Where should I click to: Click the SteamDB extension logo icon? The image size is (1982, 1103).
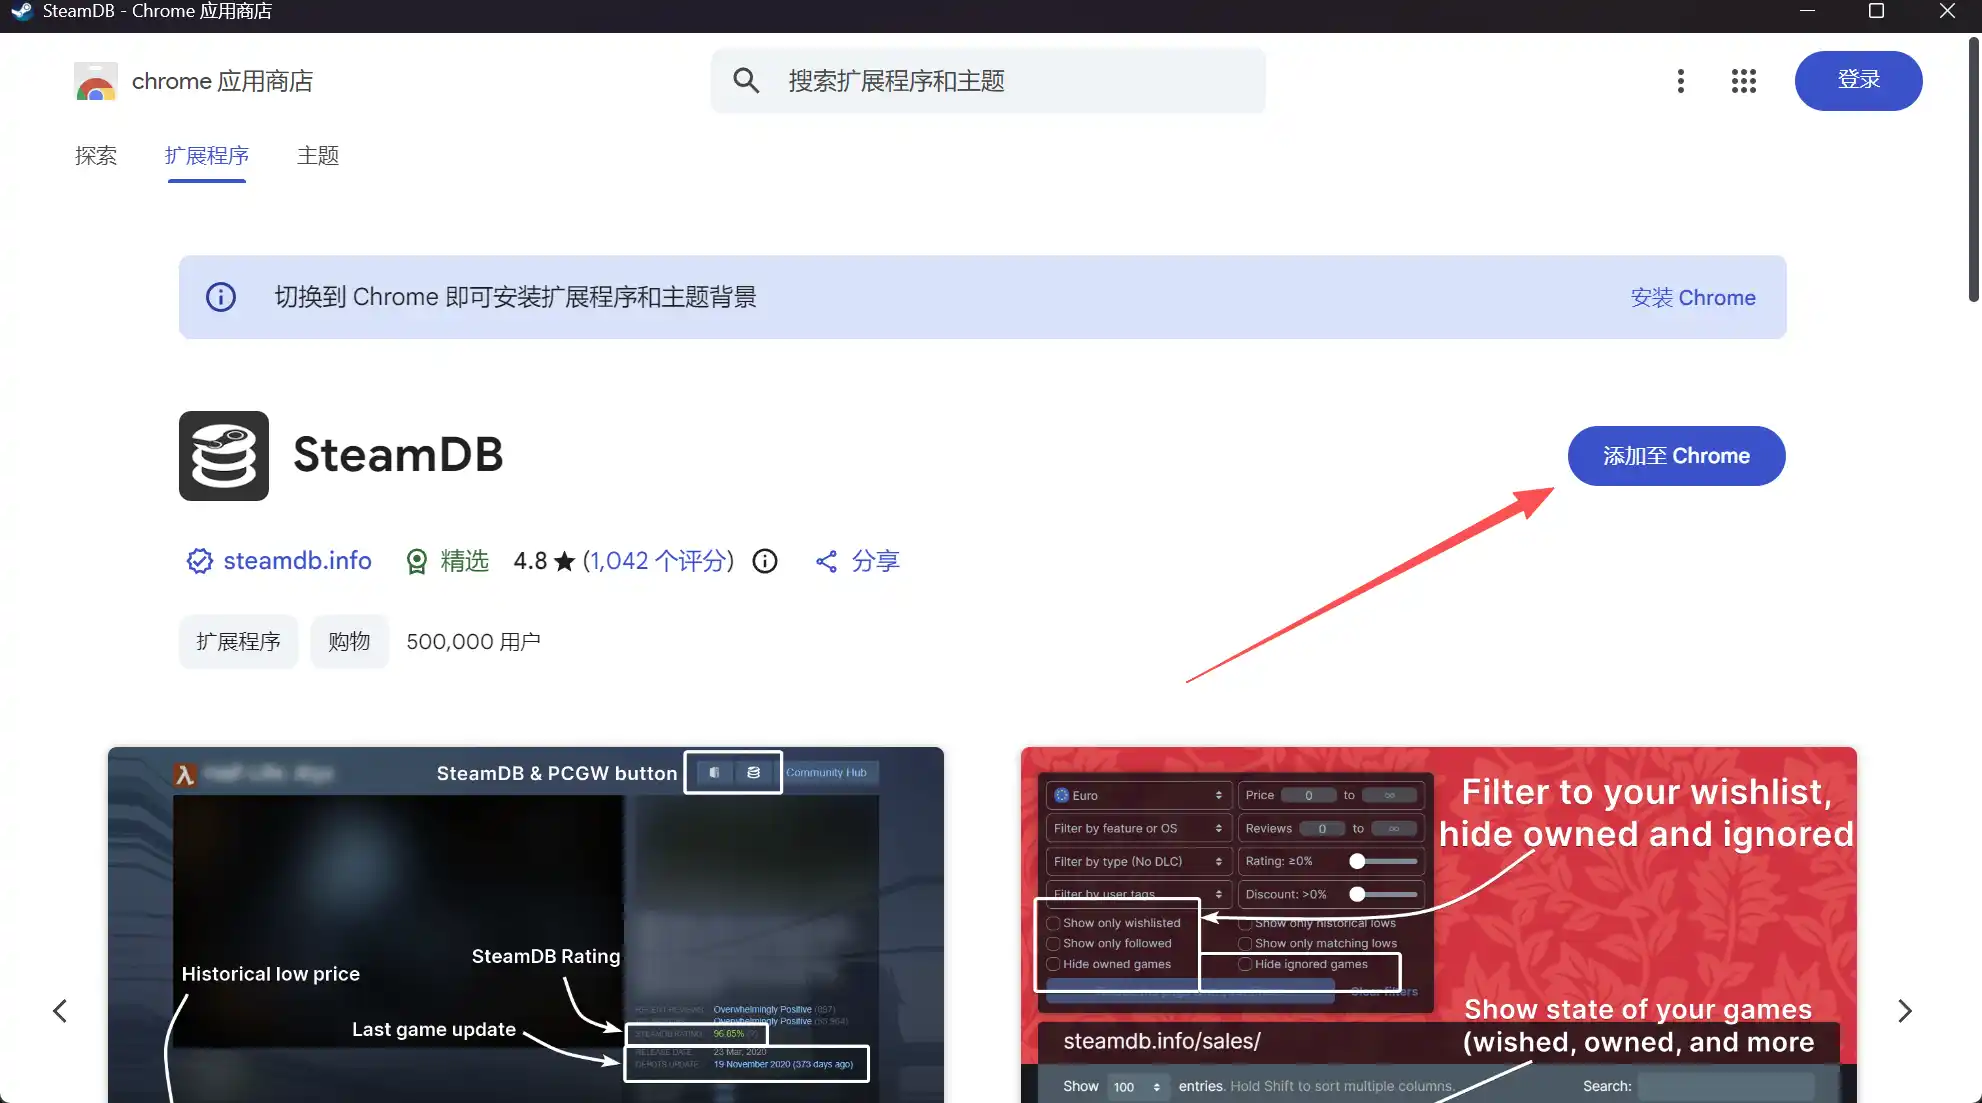click(x=223, y=456)
